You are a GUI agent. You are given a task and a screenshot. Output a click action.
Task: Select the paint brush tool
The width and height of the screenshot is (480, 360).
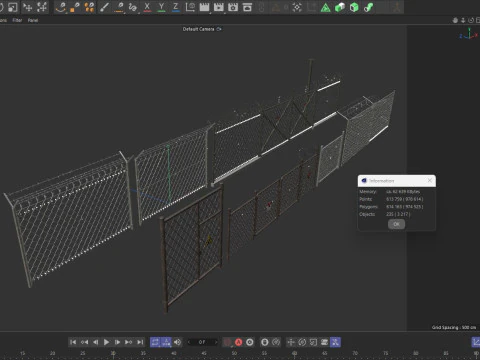click(x=104, y=7)
